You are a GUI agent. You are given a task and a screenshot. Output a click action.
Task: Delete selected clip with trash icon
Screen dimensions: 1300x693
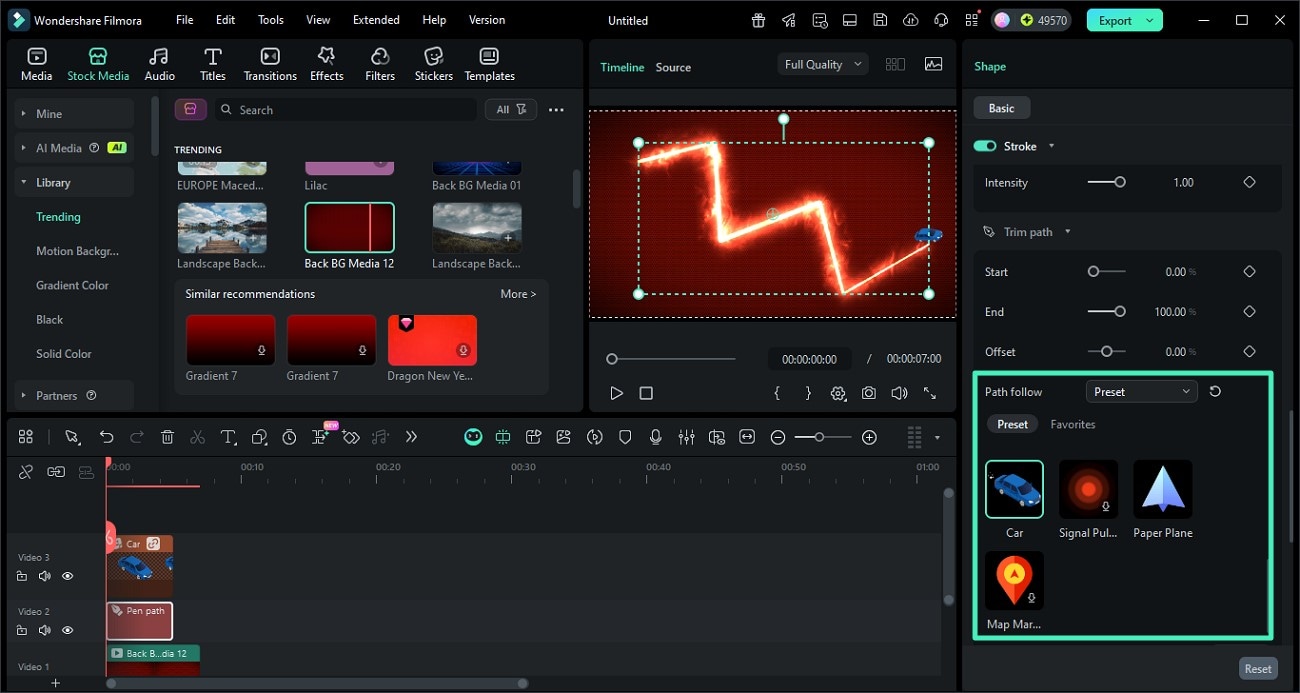167,437
